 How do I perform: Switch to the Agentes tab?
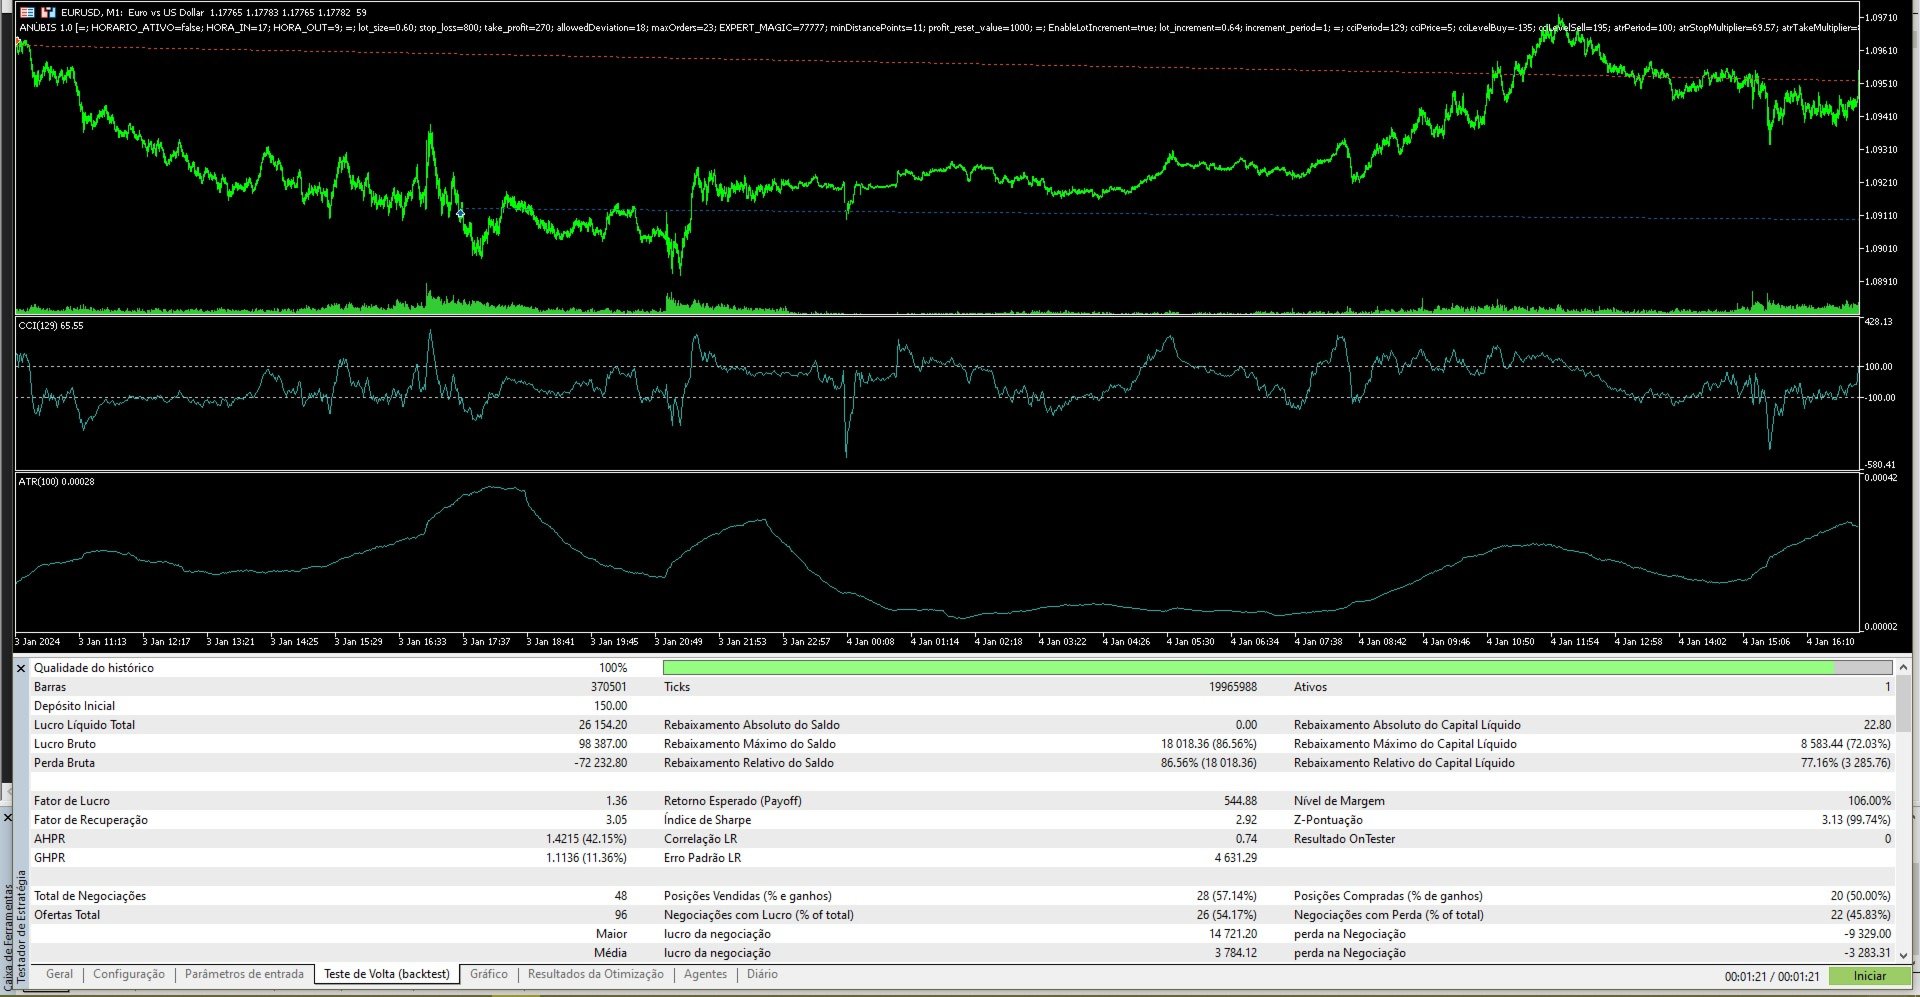(706, 974)
